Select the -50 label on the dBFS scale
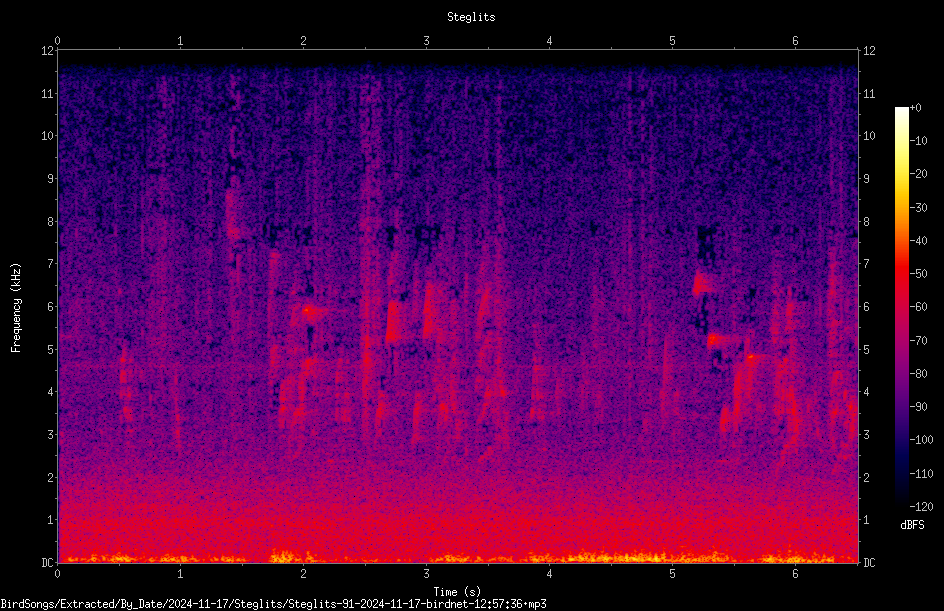This screenshot has width=944, height=611. (918, 274)
